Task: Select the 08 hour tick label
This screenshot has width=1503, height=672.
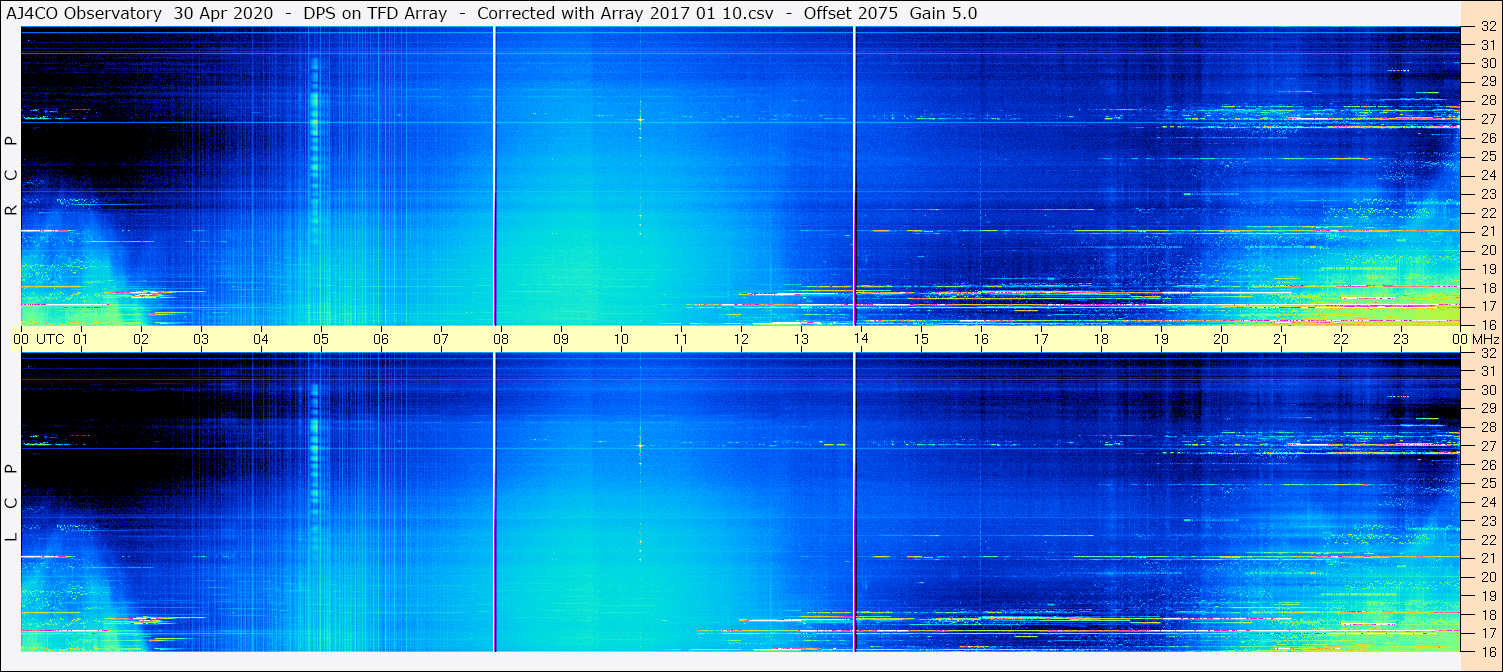Action: click(501, 340)
